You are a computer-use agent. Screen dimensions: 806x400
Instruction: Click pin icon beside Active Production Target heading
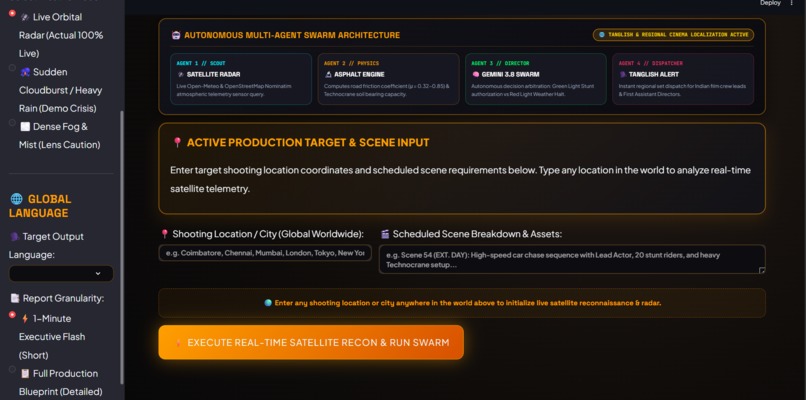pyautogui.click(x=177, y=142)
